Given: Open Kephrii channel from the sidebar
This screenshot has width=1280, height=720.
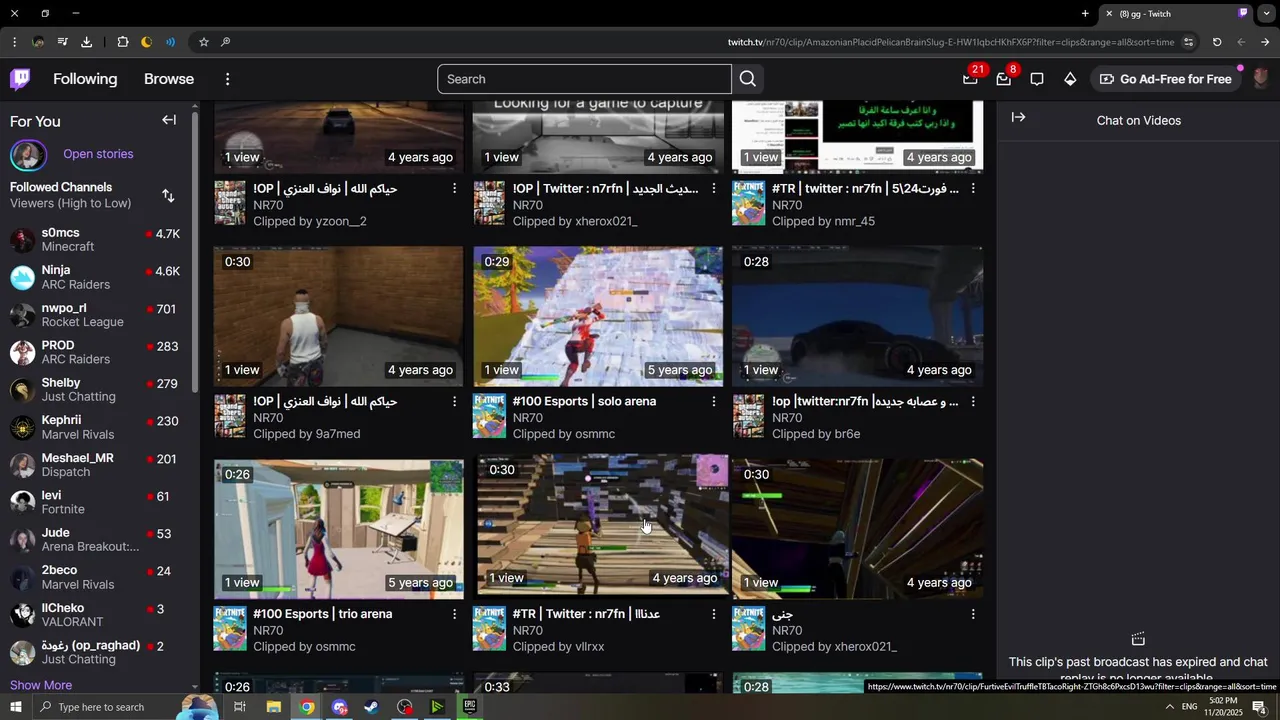Looking at the screenshot, I should click(95, 427).
